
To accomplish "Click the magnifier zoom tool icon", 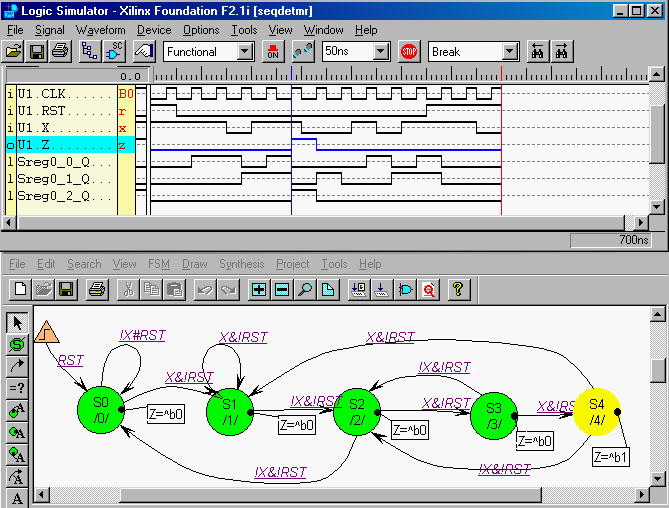I will pos(304,290).
